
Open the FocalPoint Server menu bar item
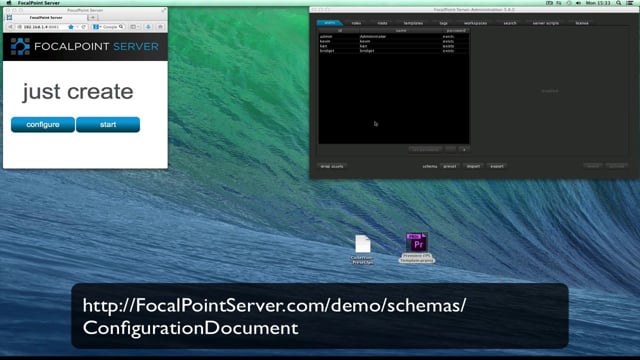point(39,3)
